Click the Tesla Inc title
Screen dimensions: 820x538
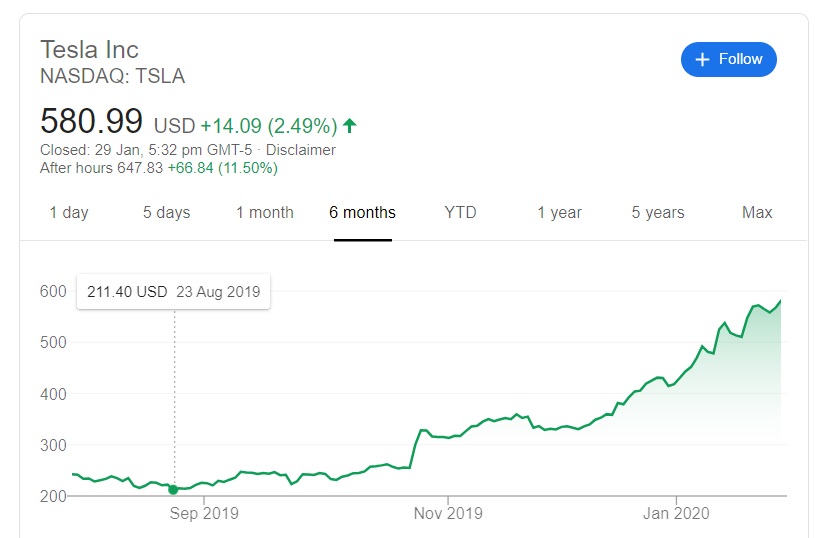89,49
